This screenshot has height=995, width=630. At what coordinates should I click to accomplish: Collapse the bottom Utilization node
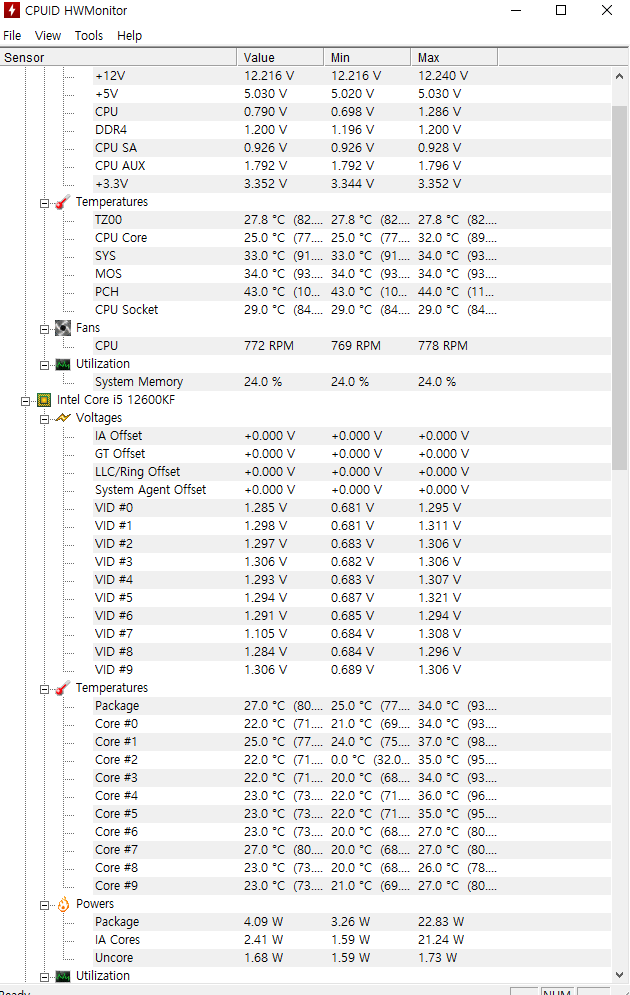coord(44,977)
